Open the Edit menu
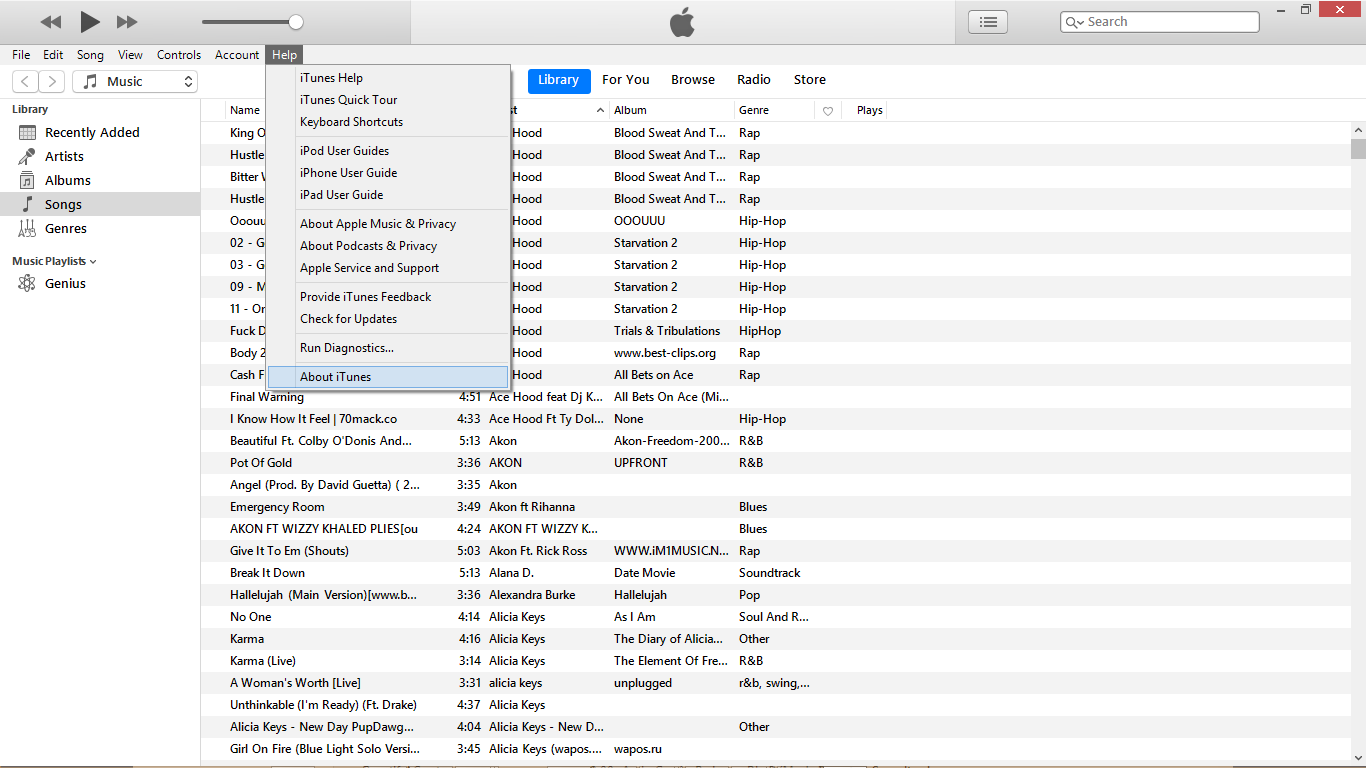 click(x=53, y=55)
